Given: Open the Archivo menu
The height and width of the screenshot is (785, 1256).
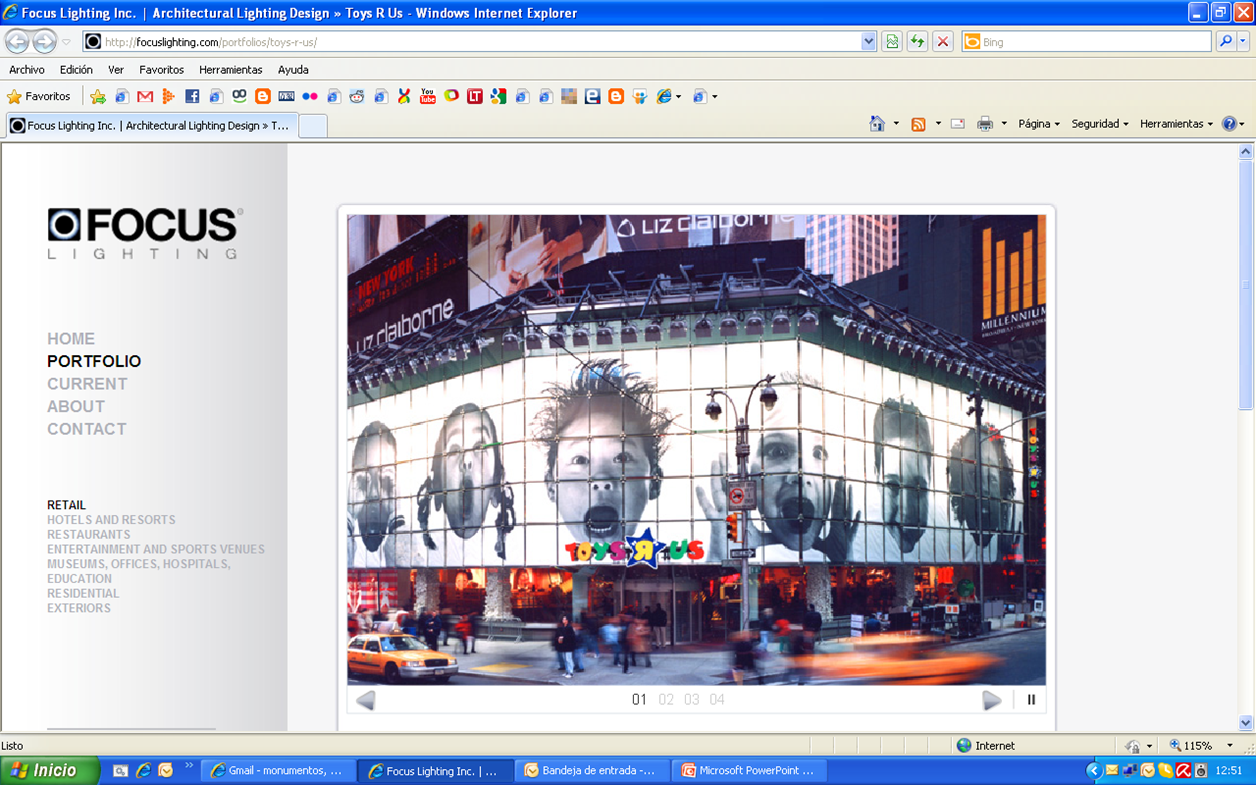Looking at the screenshot, I should (27, 70).
